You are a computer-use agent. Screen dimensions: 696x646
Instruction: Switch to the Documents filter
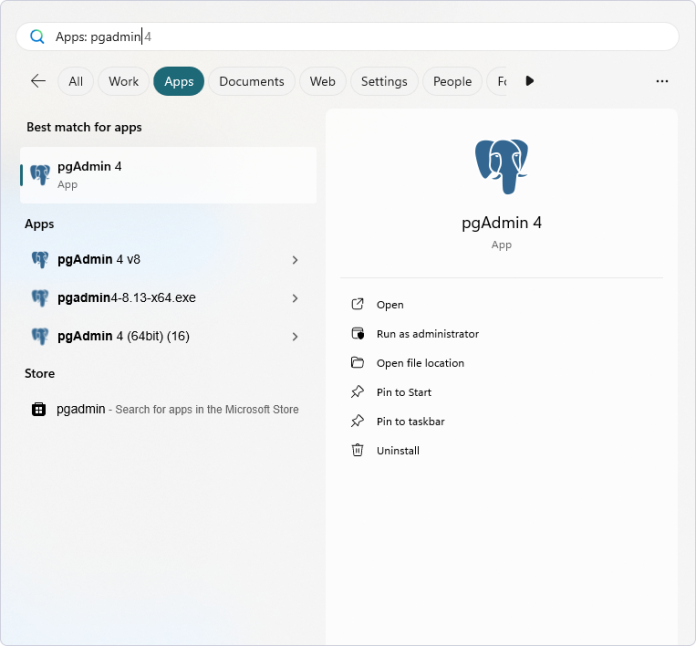[x=252, y=81]
